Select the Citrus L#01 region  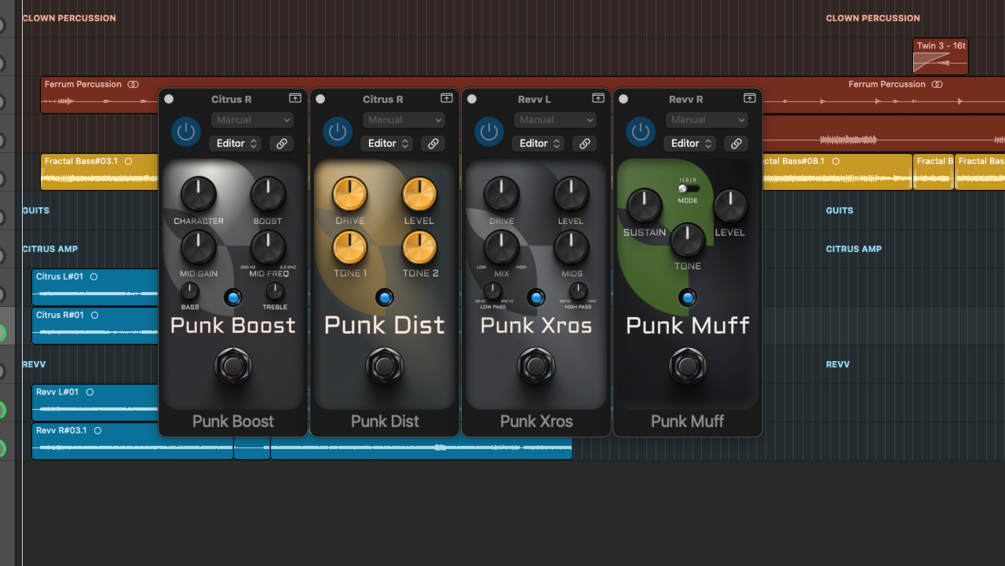pyautogui.click(x=95, y=287)
